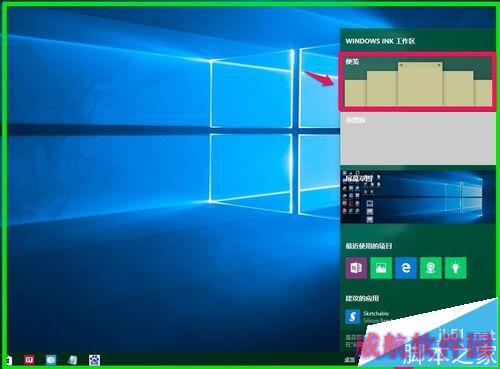
Task: Open the 屏幕草图 screen sketch tile
Action: point(418,197)
